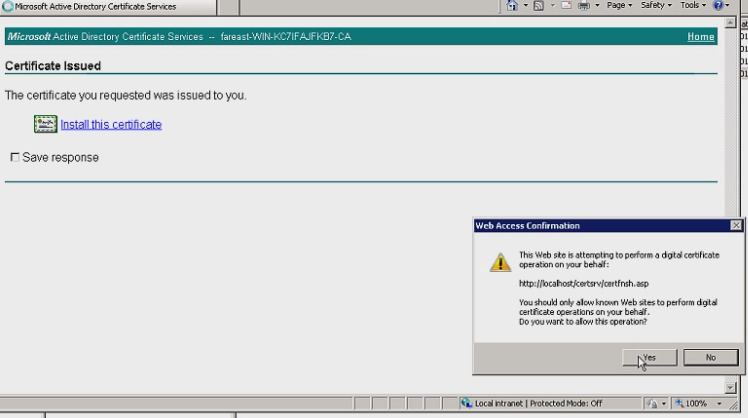Click the Home link in teal banner
This screenshot has height=418, width=748.
(x=700, y=37)
